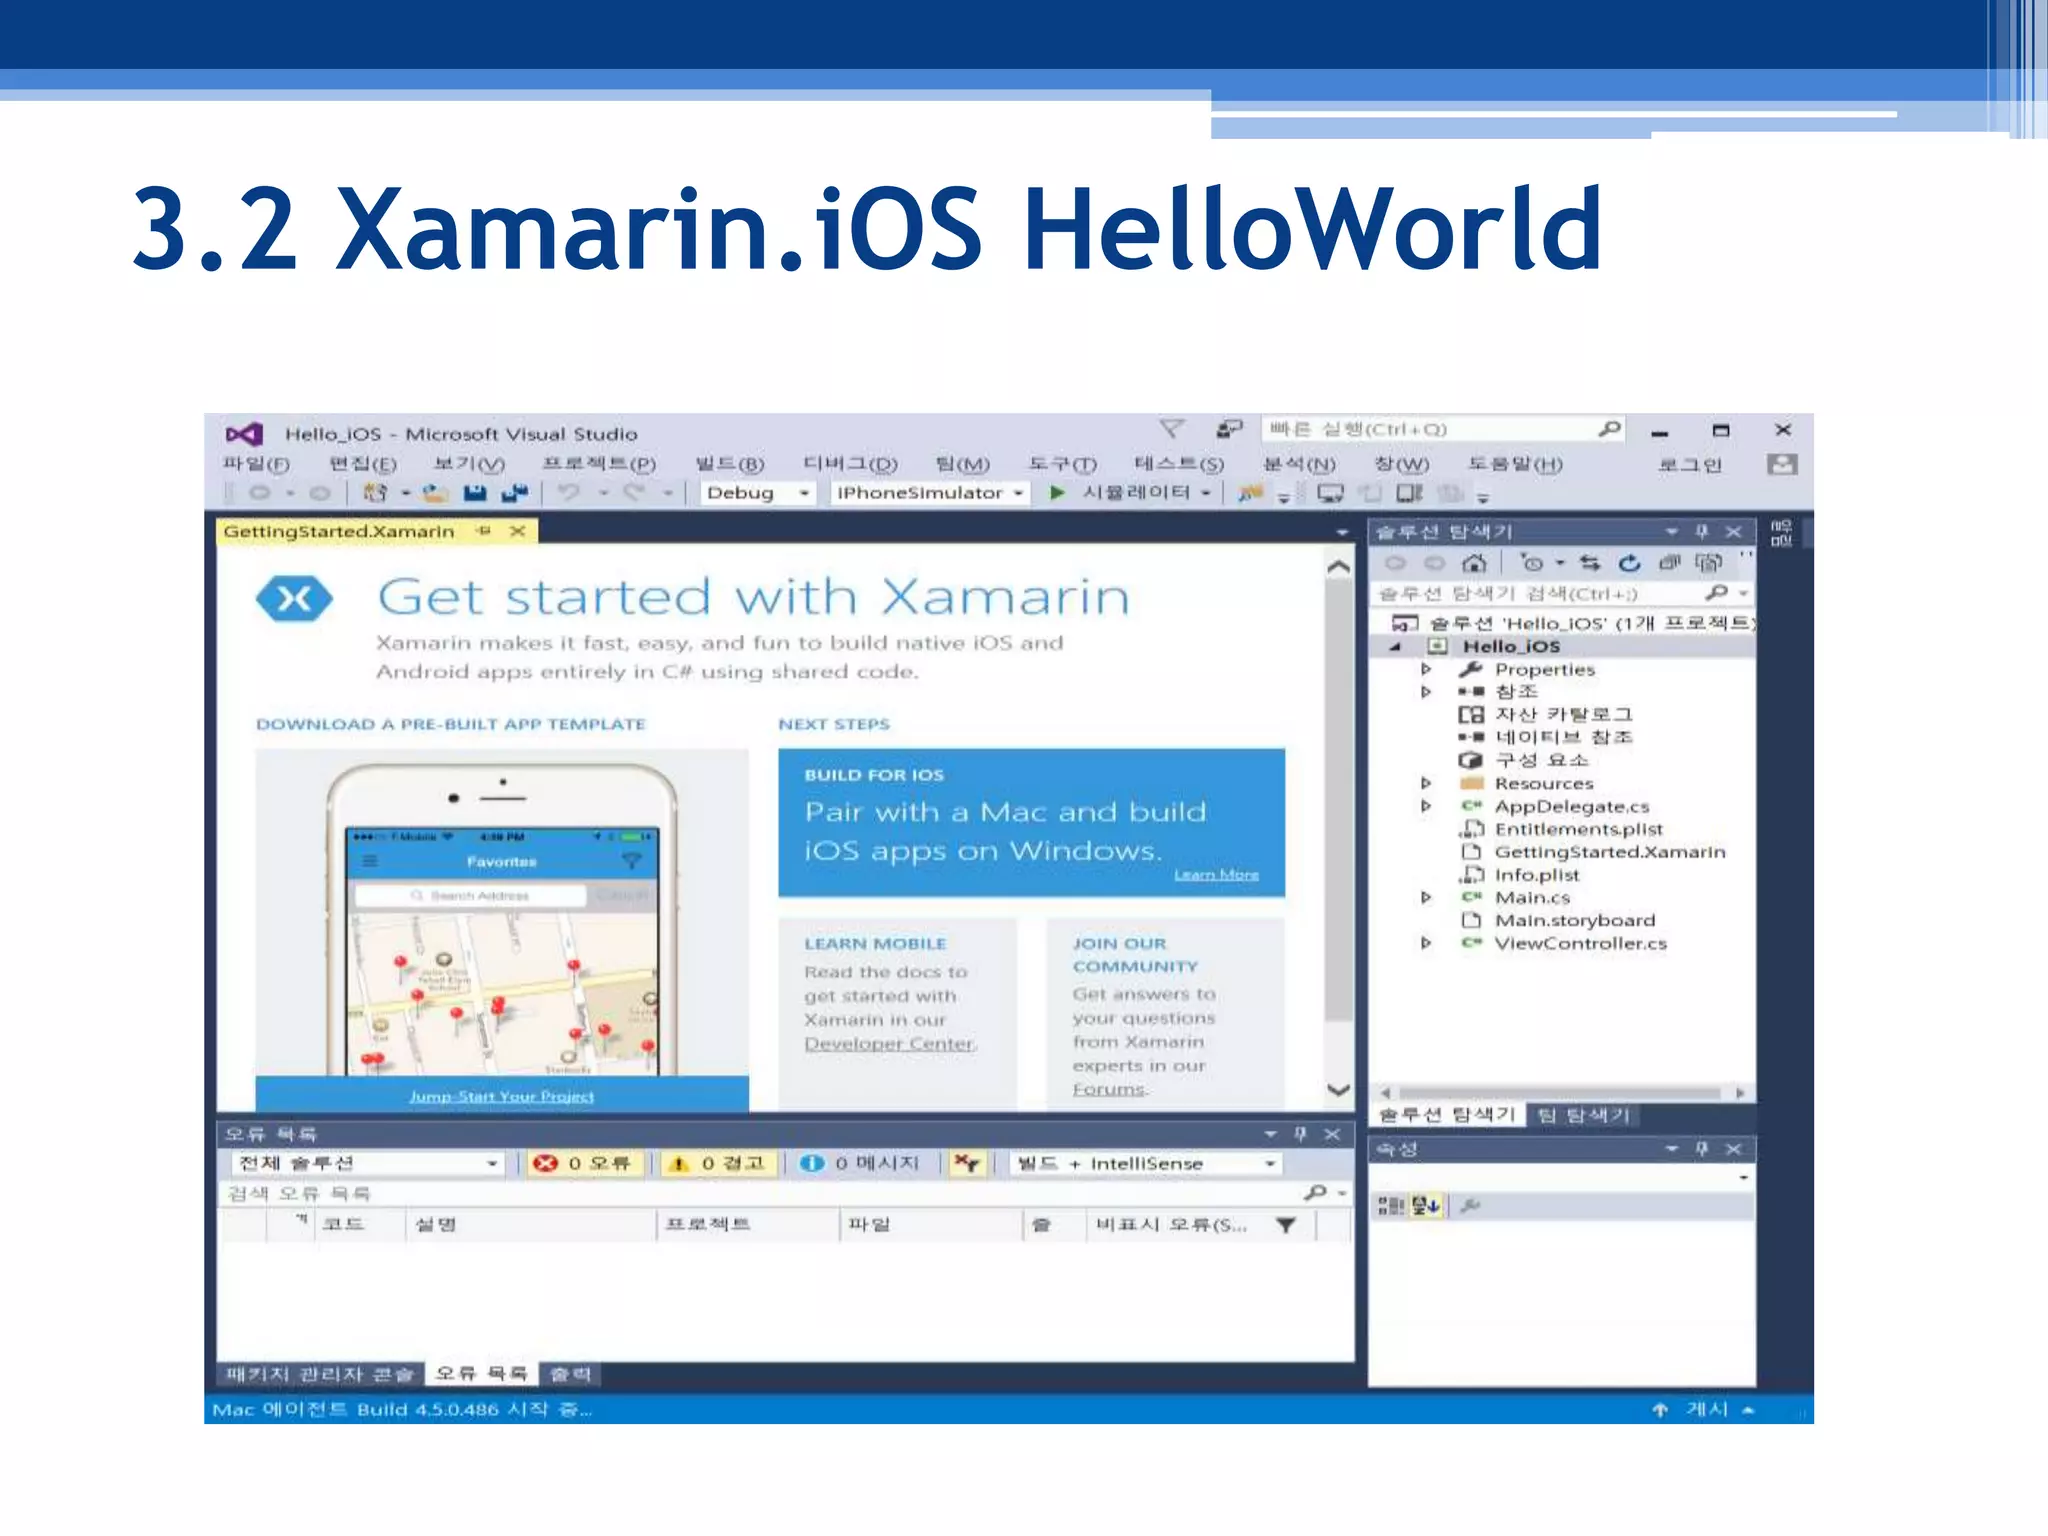This screenshot has height=1536, width=2048.
Task: Open the Developer Center link
Action: pyautogui.click(x=890, y=1044)
